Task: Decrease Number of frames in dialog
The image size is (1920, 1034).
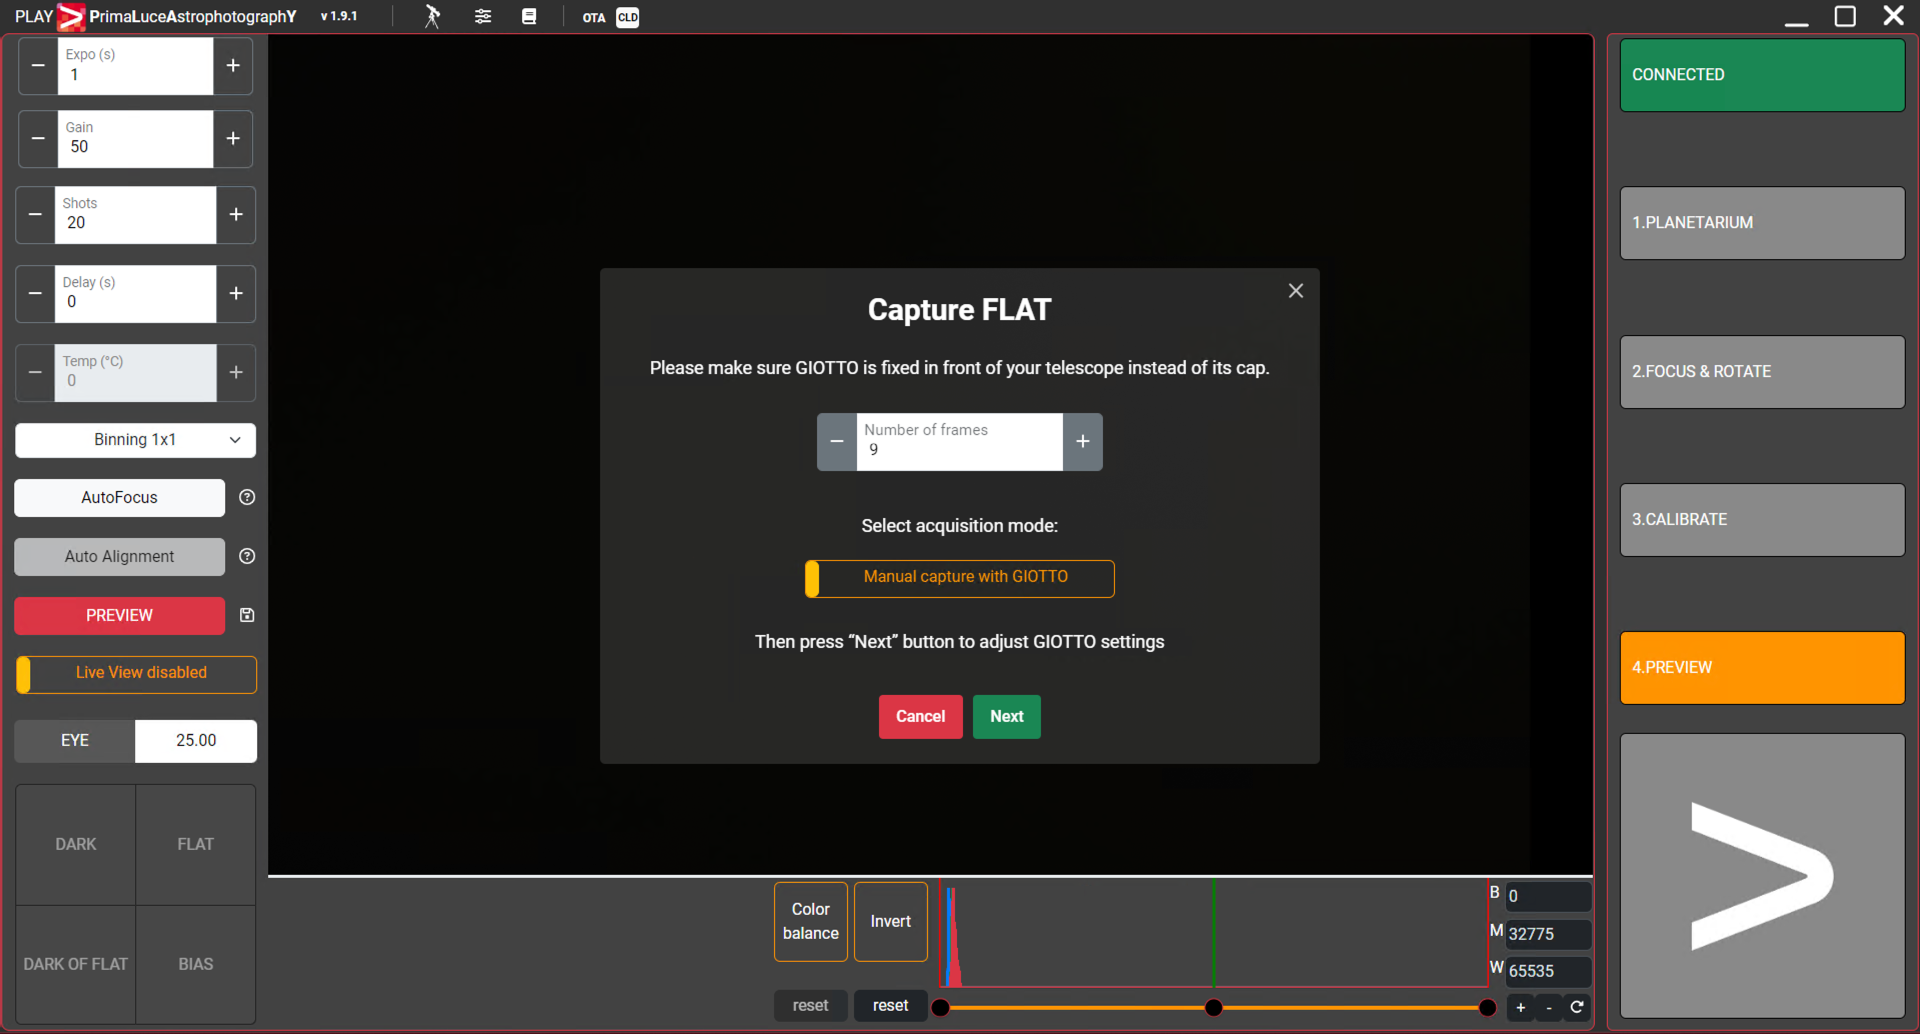Action: pyautogui.click(x=837, y=442)
